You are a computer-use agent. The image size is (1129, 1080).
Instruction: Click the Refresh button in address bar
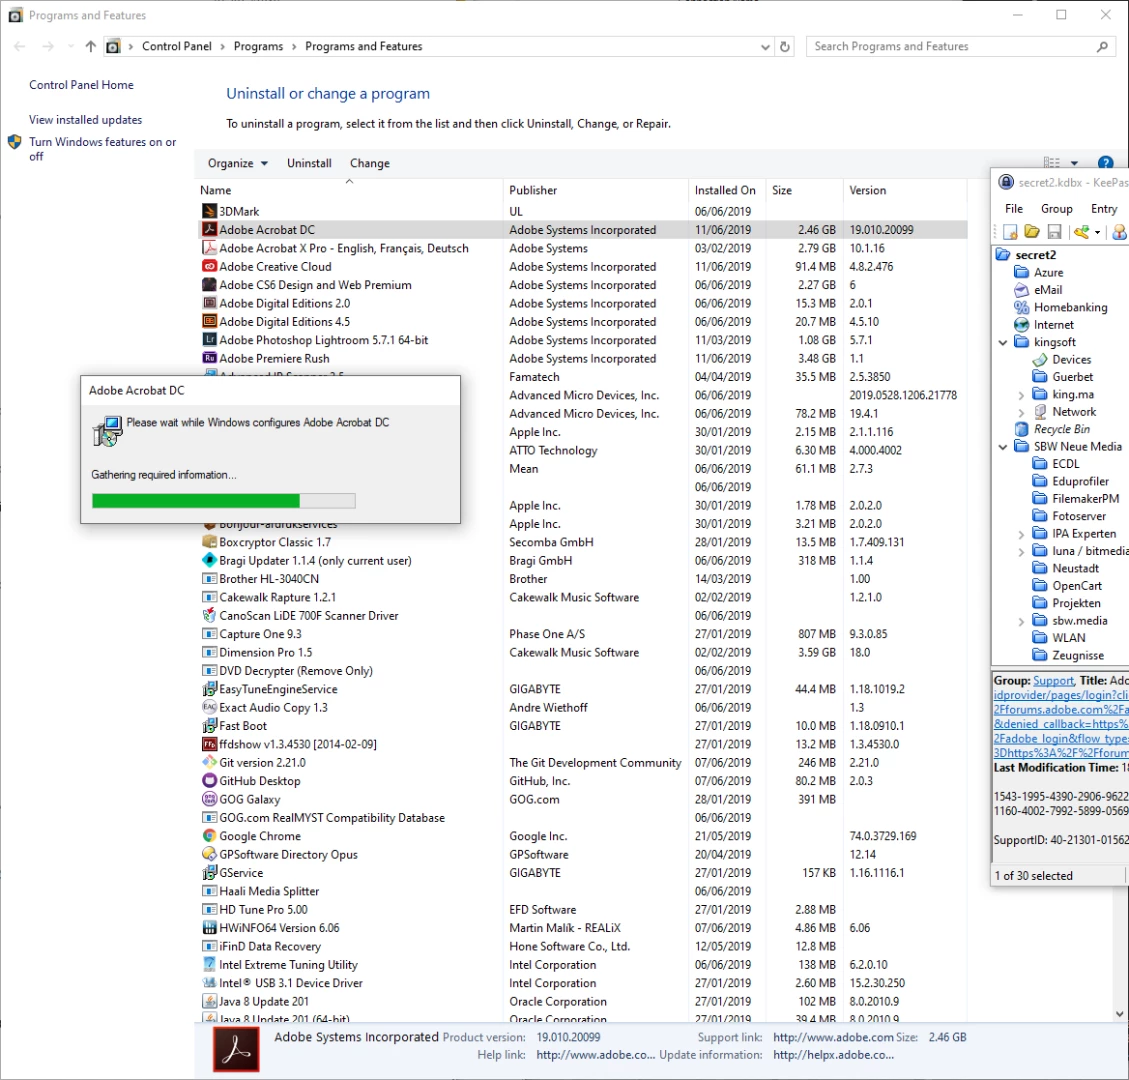click(785, 47)
